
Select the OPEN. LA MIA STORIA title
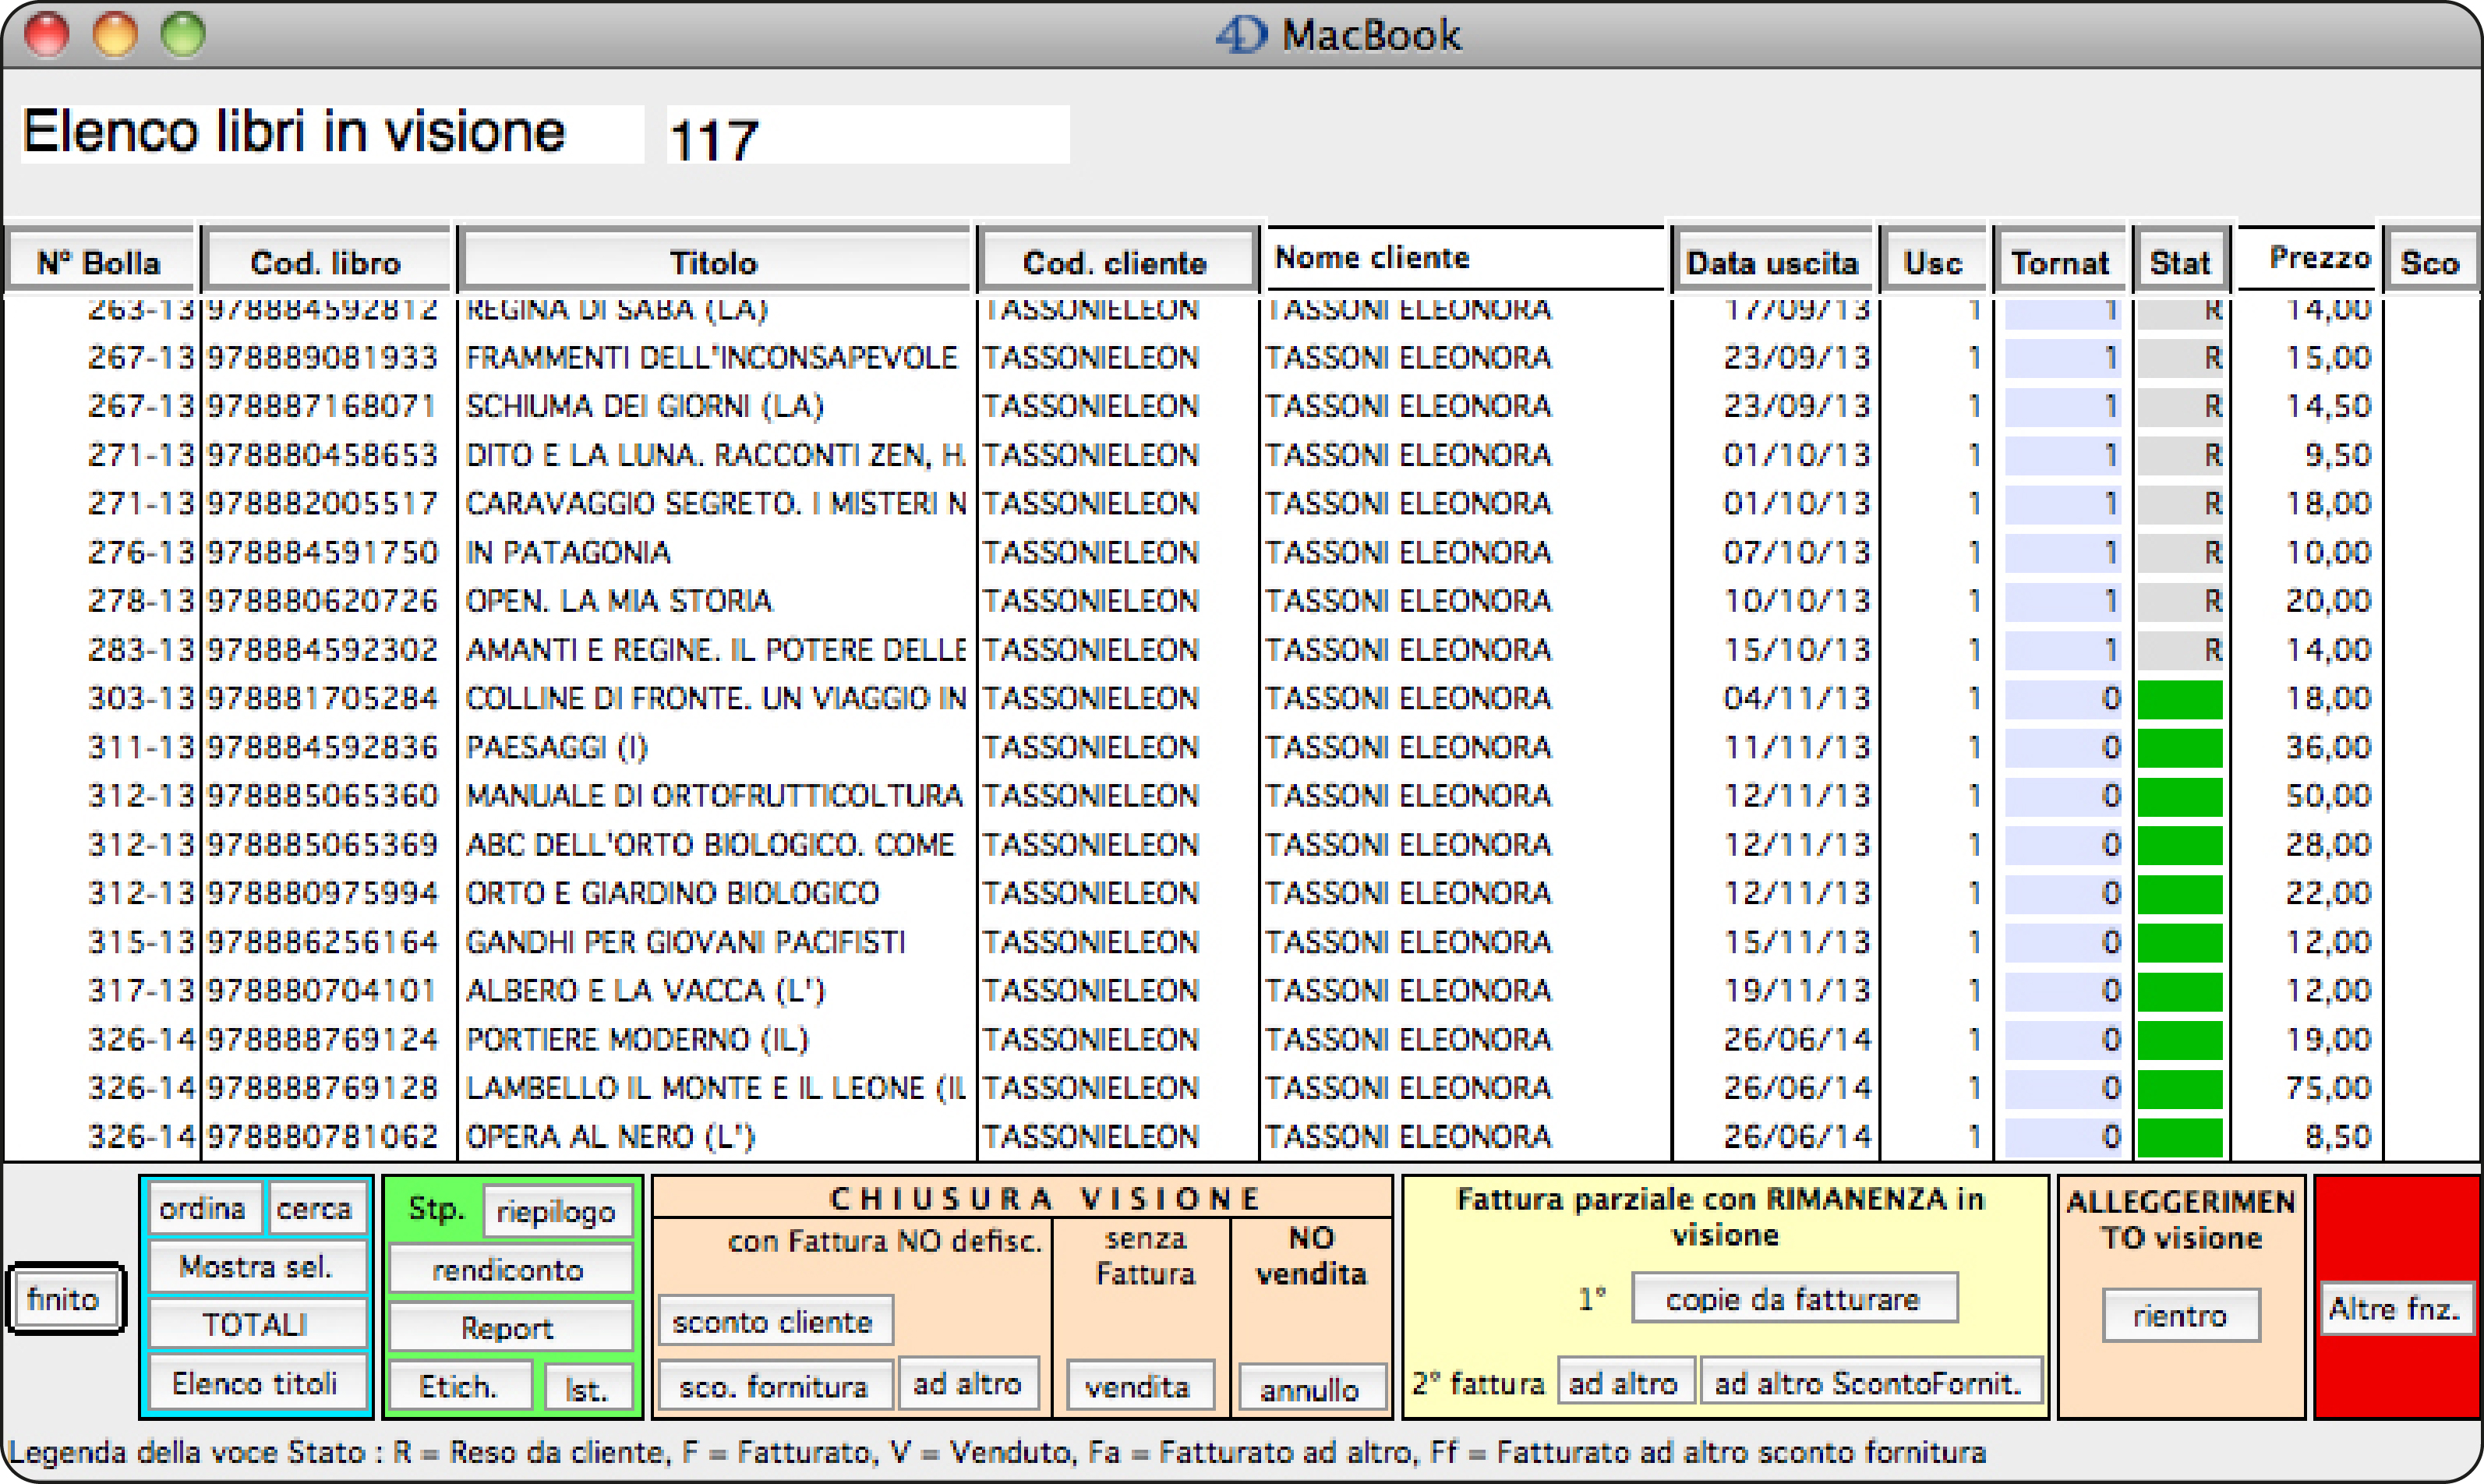(x=620, y=600)
